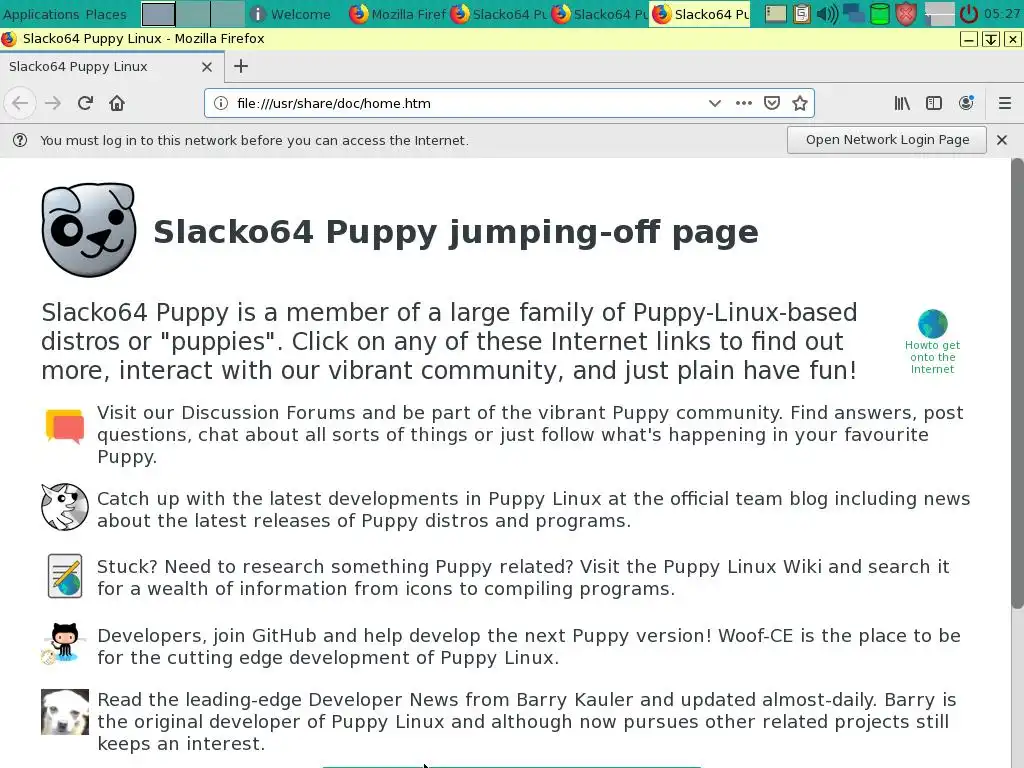Go back to the previous page
Image resolution: width=1024 pixels, height=768 pixels.
20,103
